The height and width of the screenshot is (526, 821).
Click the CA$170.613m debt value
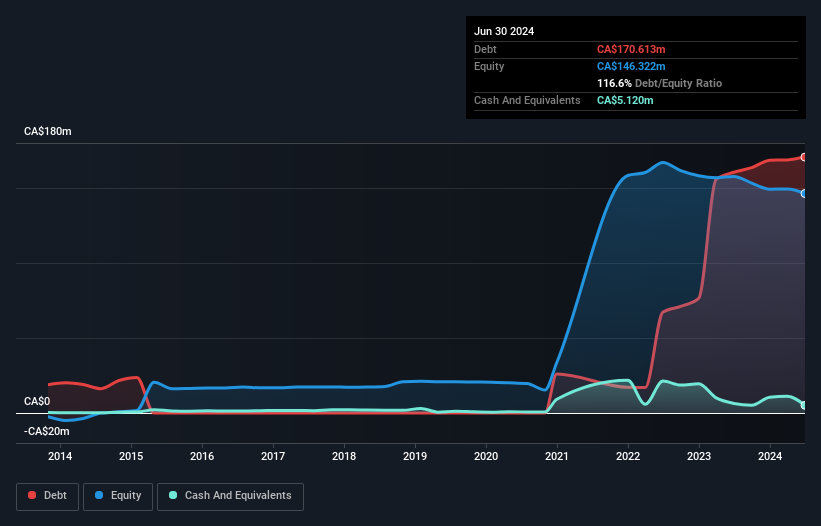pyautogui.click(x=631, y=49)
